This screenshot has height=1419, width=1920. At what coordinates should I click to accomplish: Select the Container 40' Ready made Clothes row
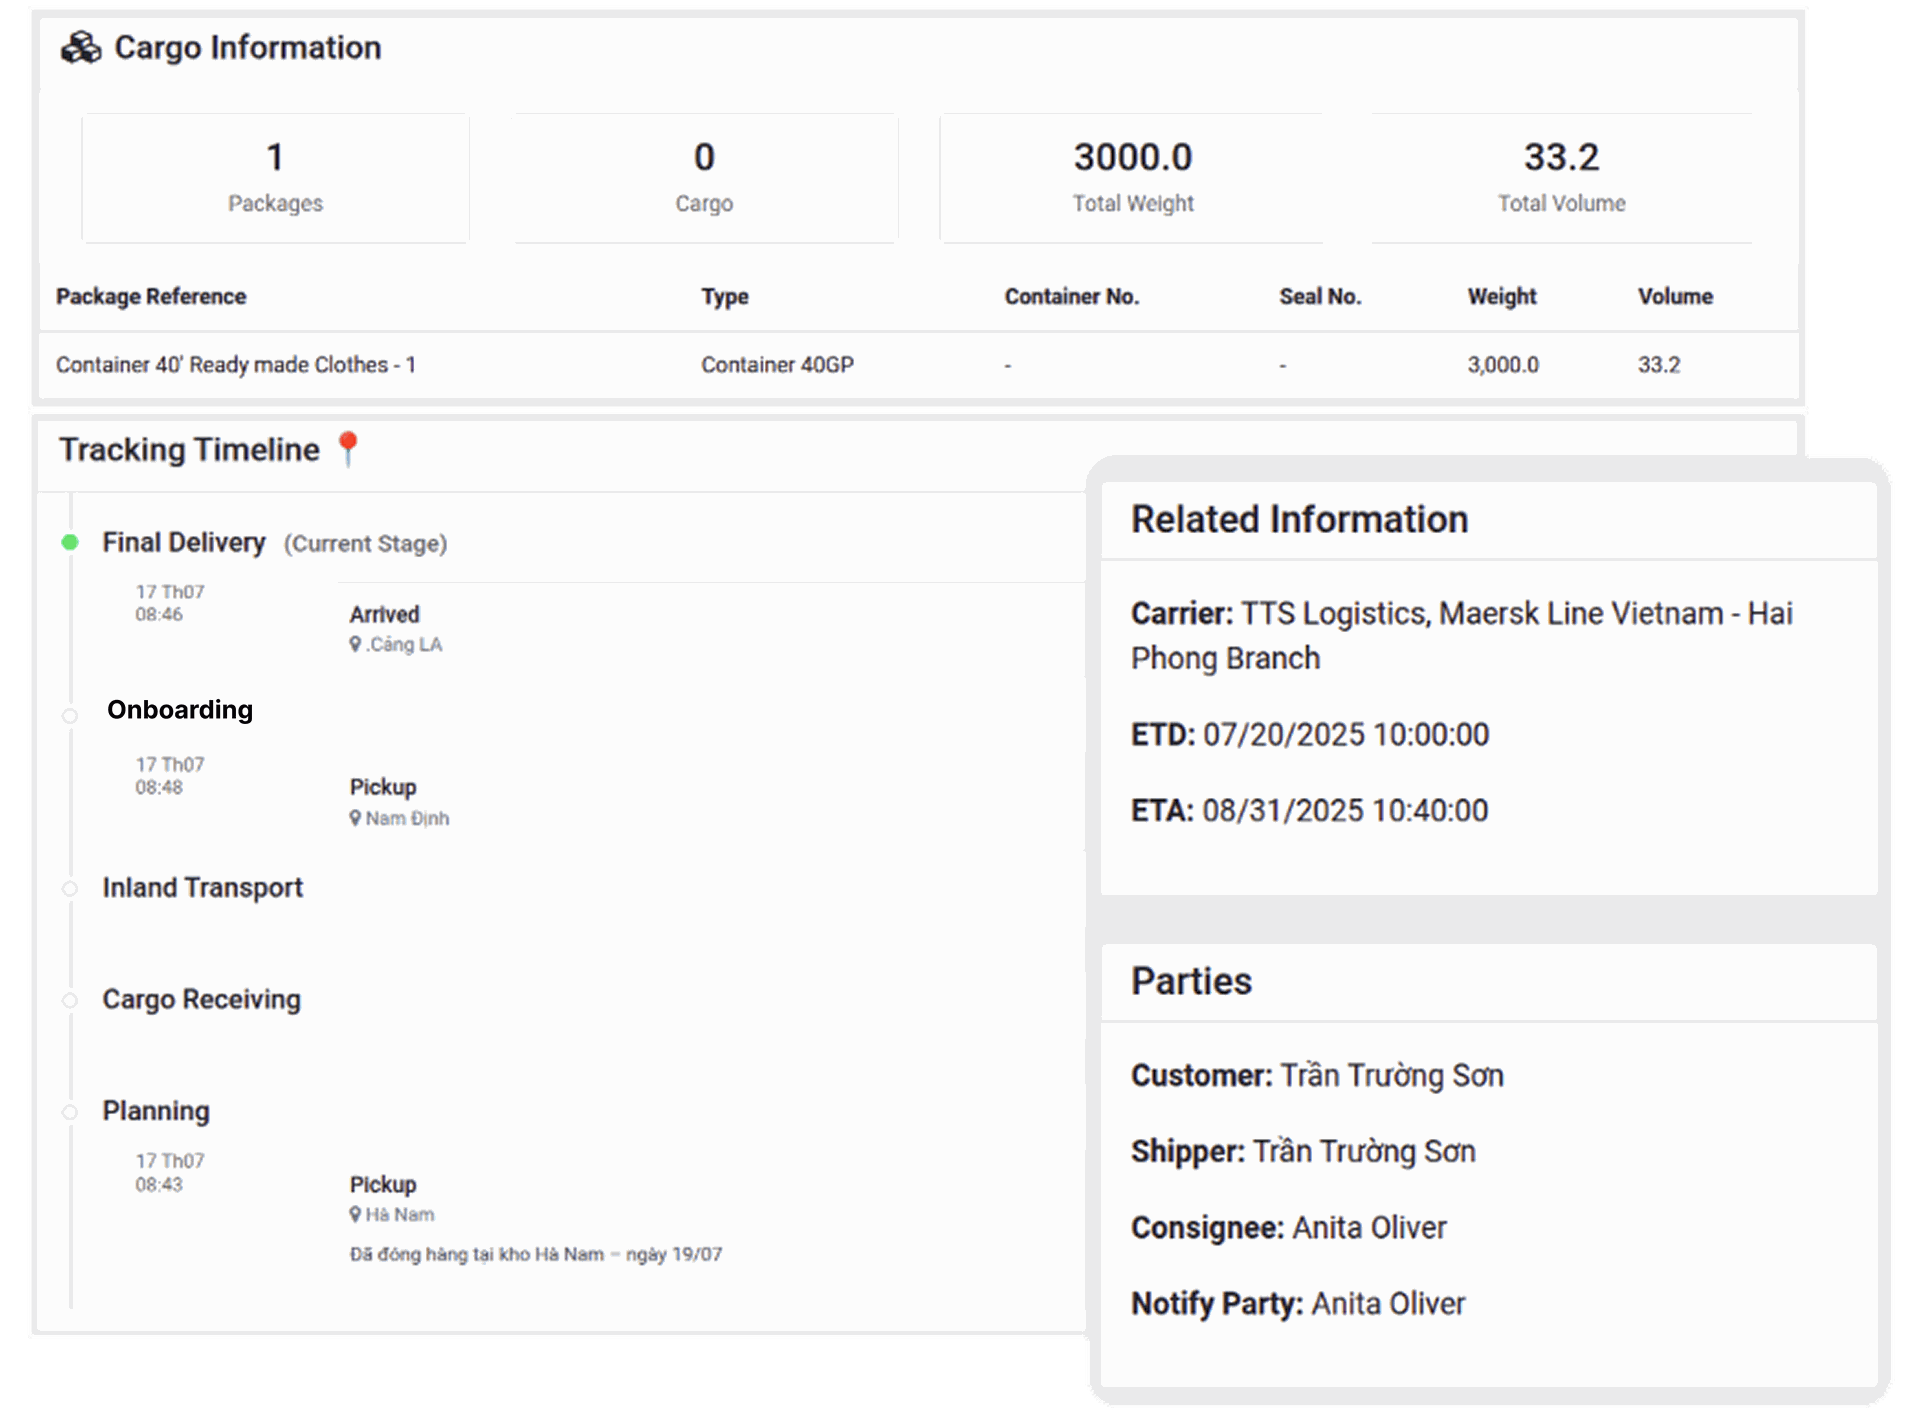tap(236, 365)
